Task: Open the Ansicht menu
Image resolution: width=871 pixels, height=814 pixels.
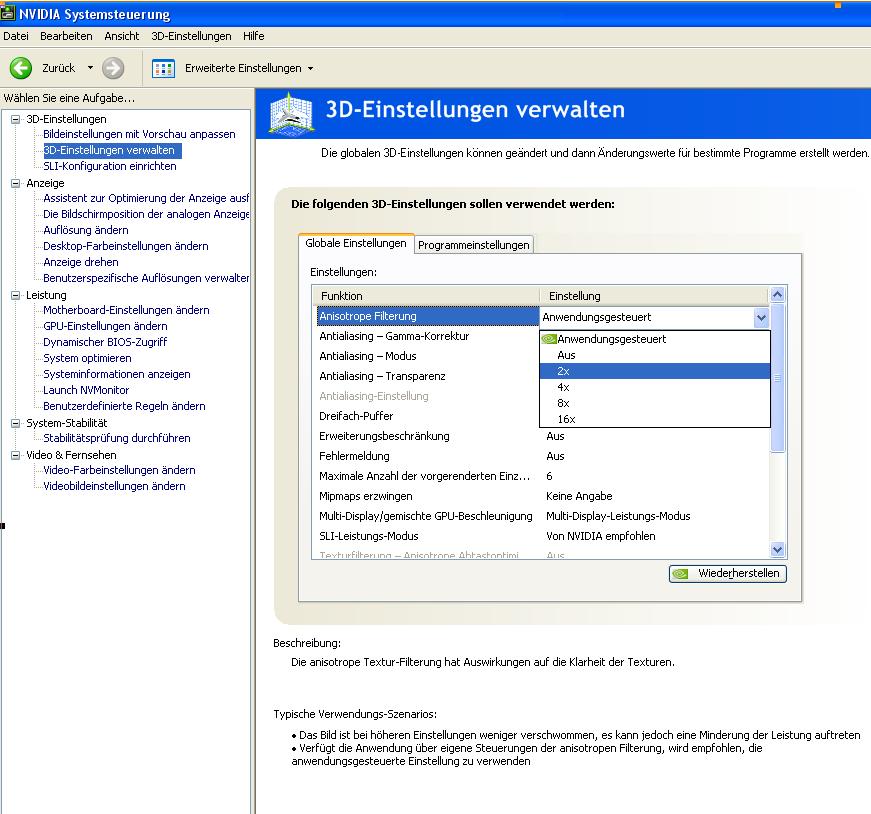Action: click(122, 36)
